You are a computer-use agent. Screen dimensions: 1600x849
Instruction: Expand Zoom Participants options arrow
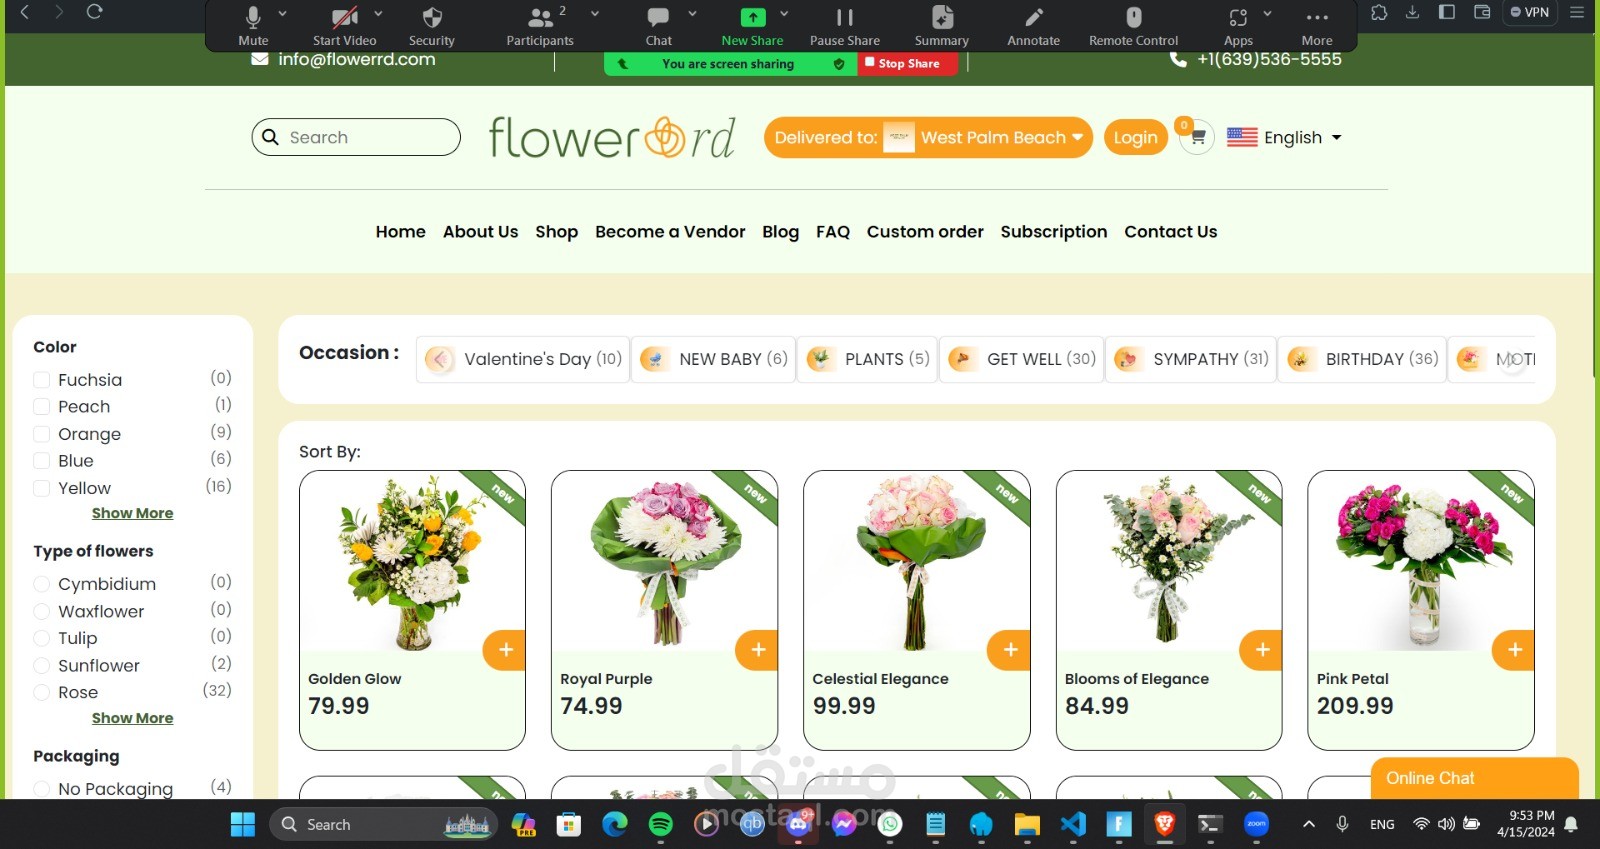(x=595, y=14)
